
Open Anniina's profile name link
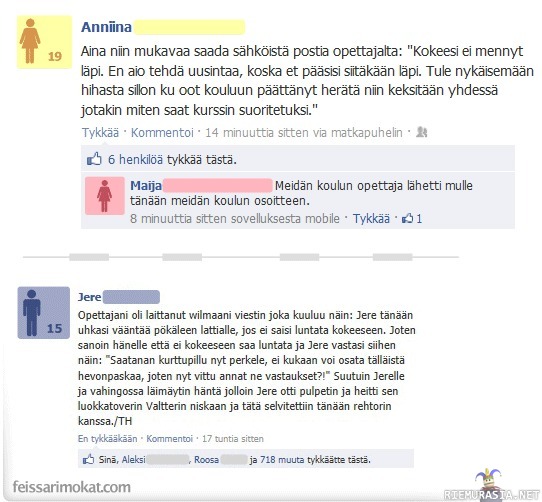[106, 27]
